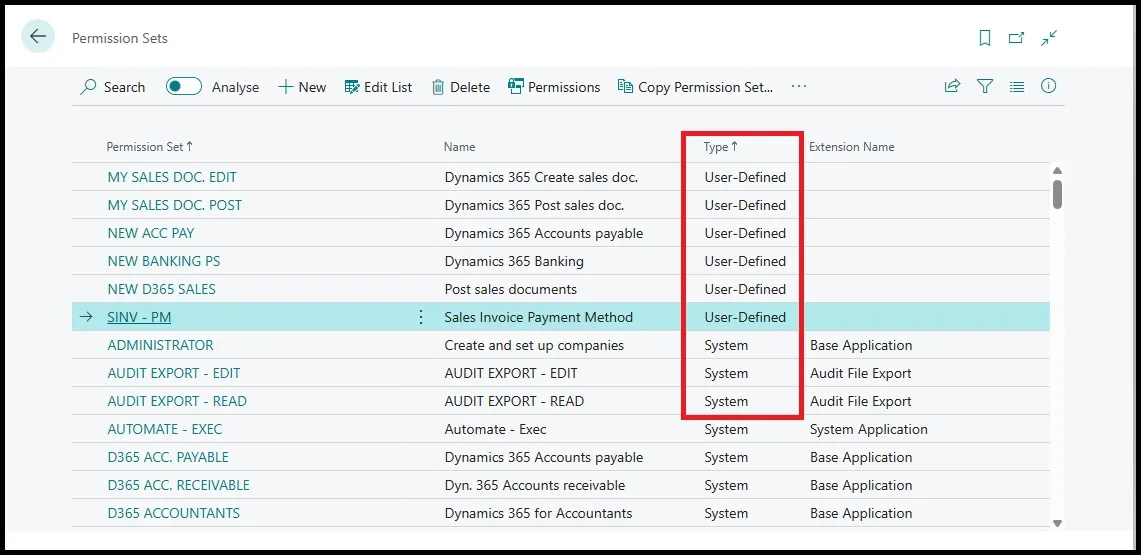
Task: Select 'Dynamics 365 for Accountants' cell
Action: tap(538, 514)
